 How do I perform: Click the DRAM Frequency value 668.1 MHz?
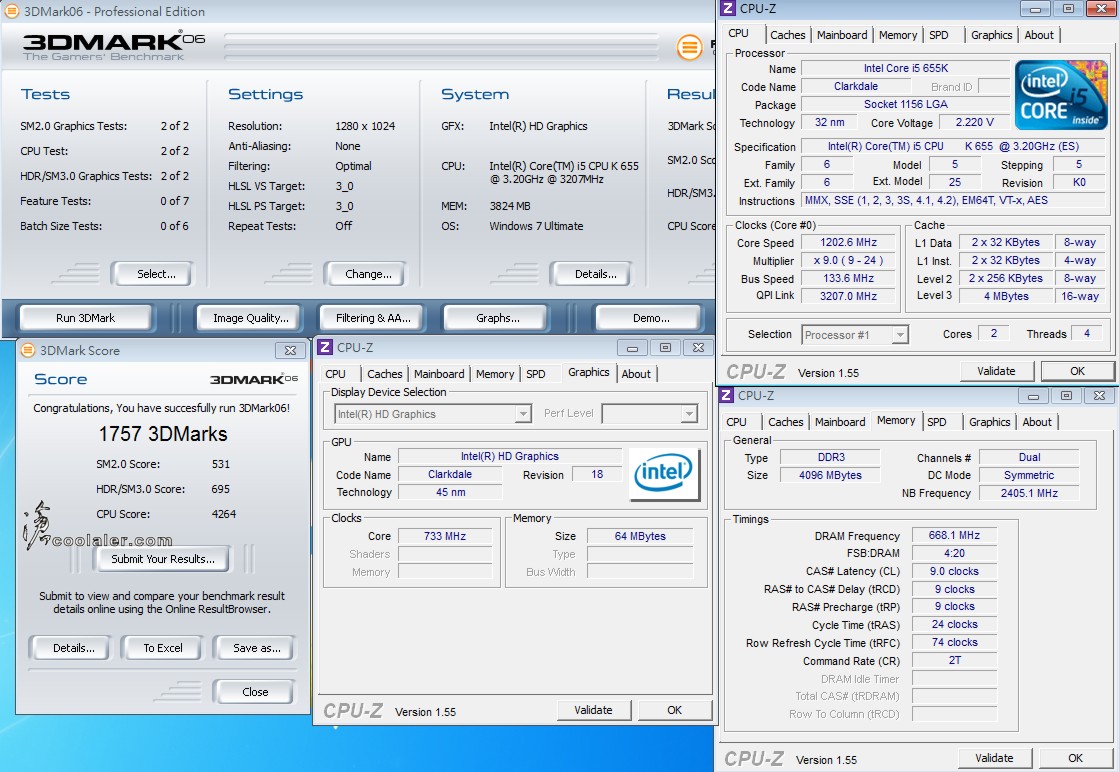pos(954,535)
